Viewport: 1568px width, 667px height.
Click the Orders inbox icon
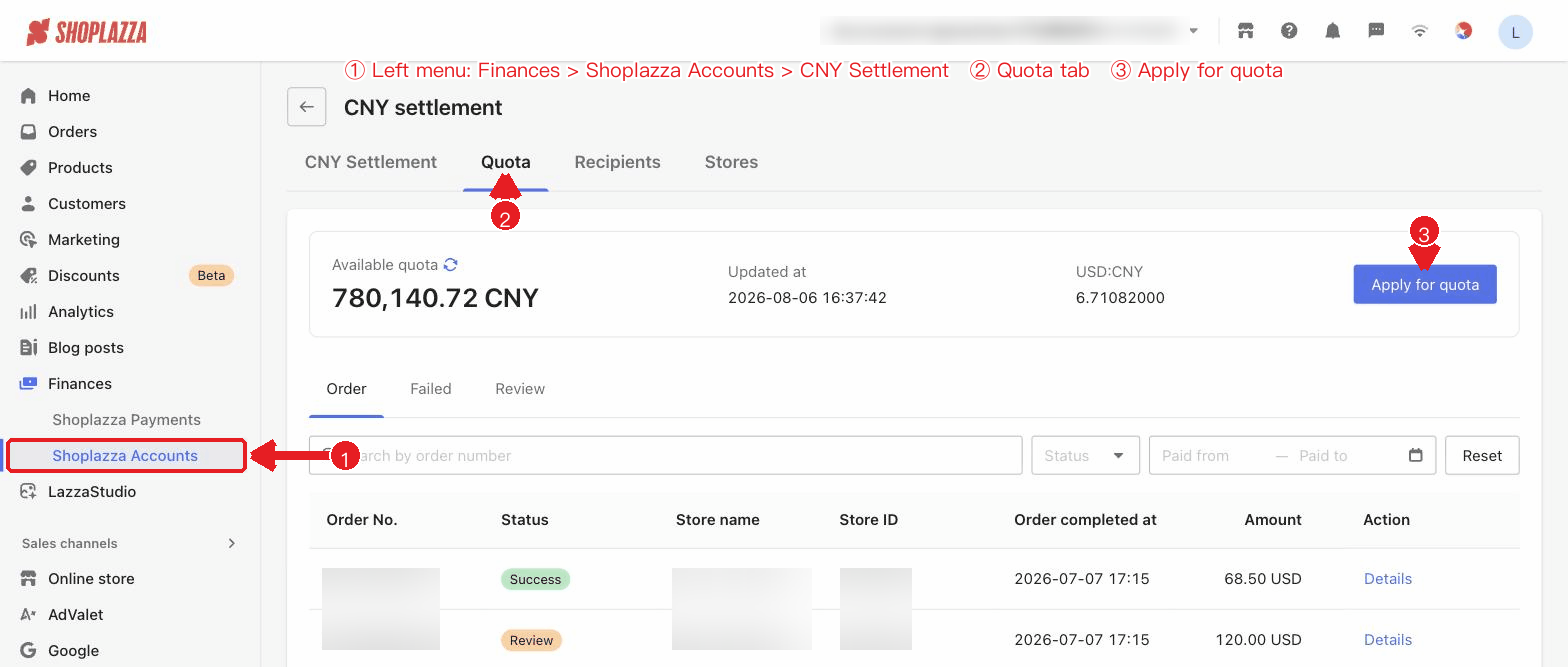point(29,132)
